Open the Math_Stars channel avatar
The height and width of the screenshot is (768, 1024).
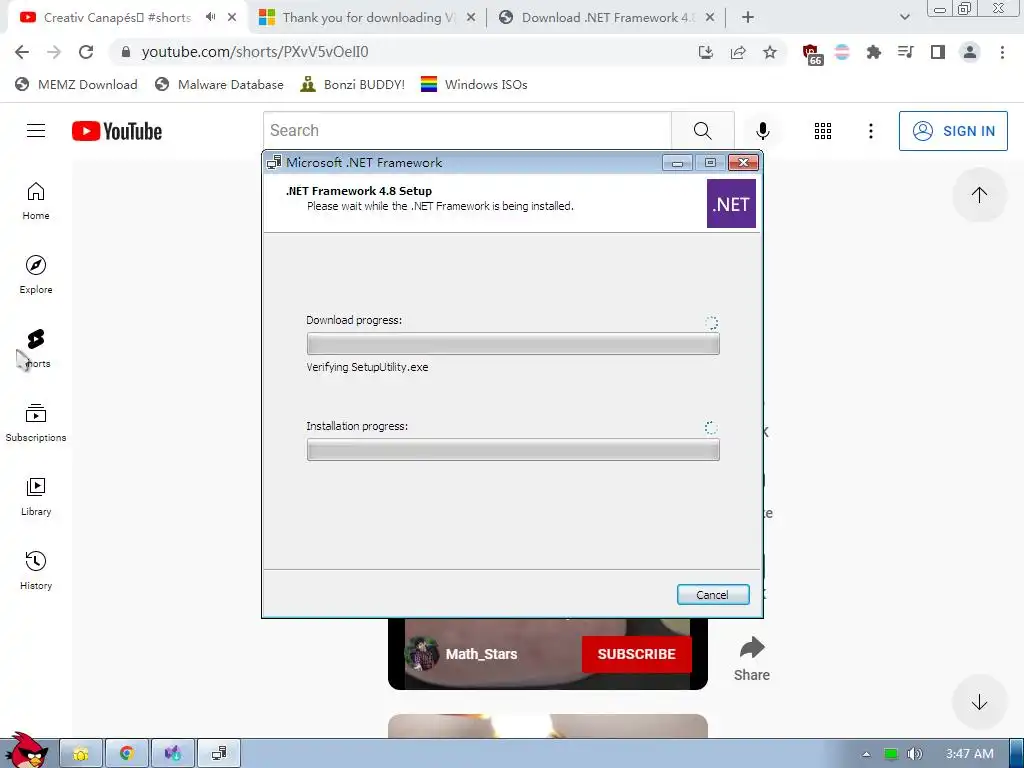click(x=422, y=654)
